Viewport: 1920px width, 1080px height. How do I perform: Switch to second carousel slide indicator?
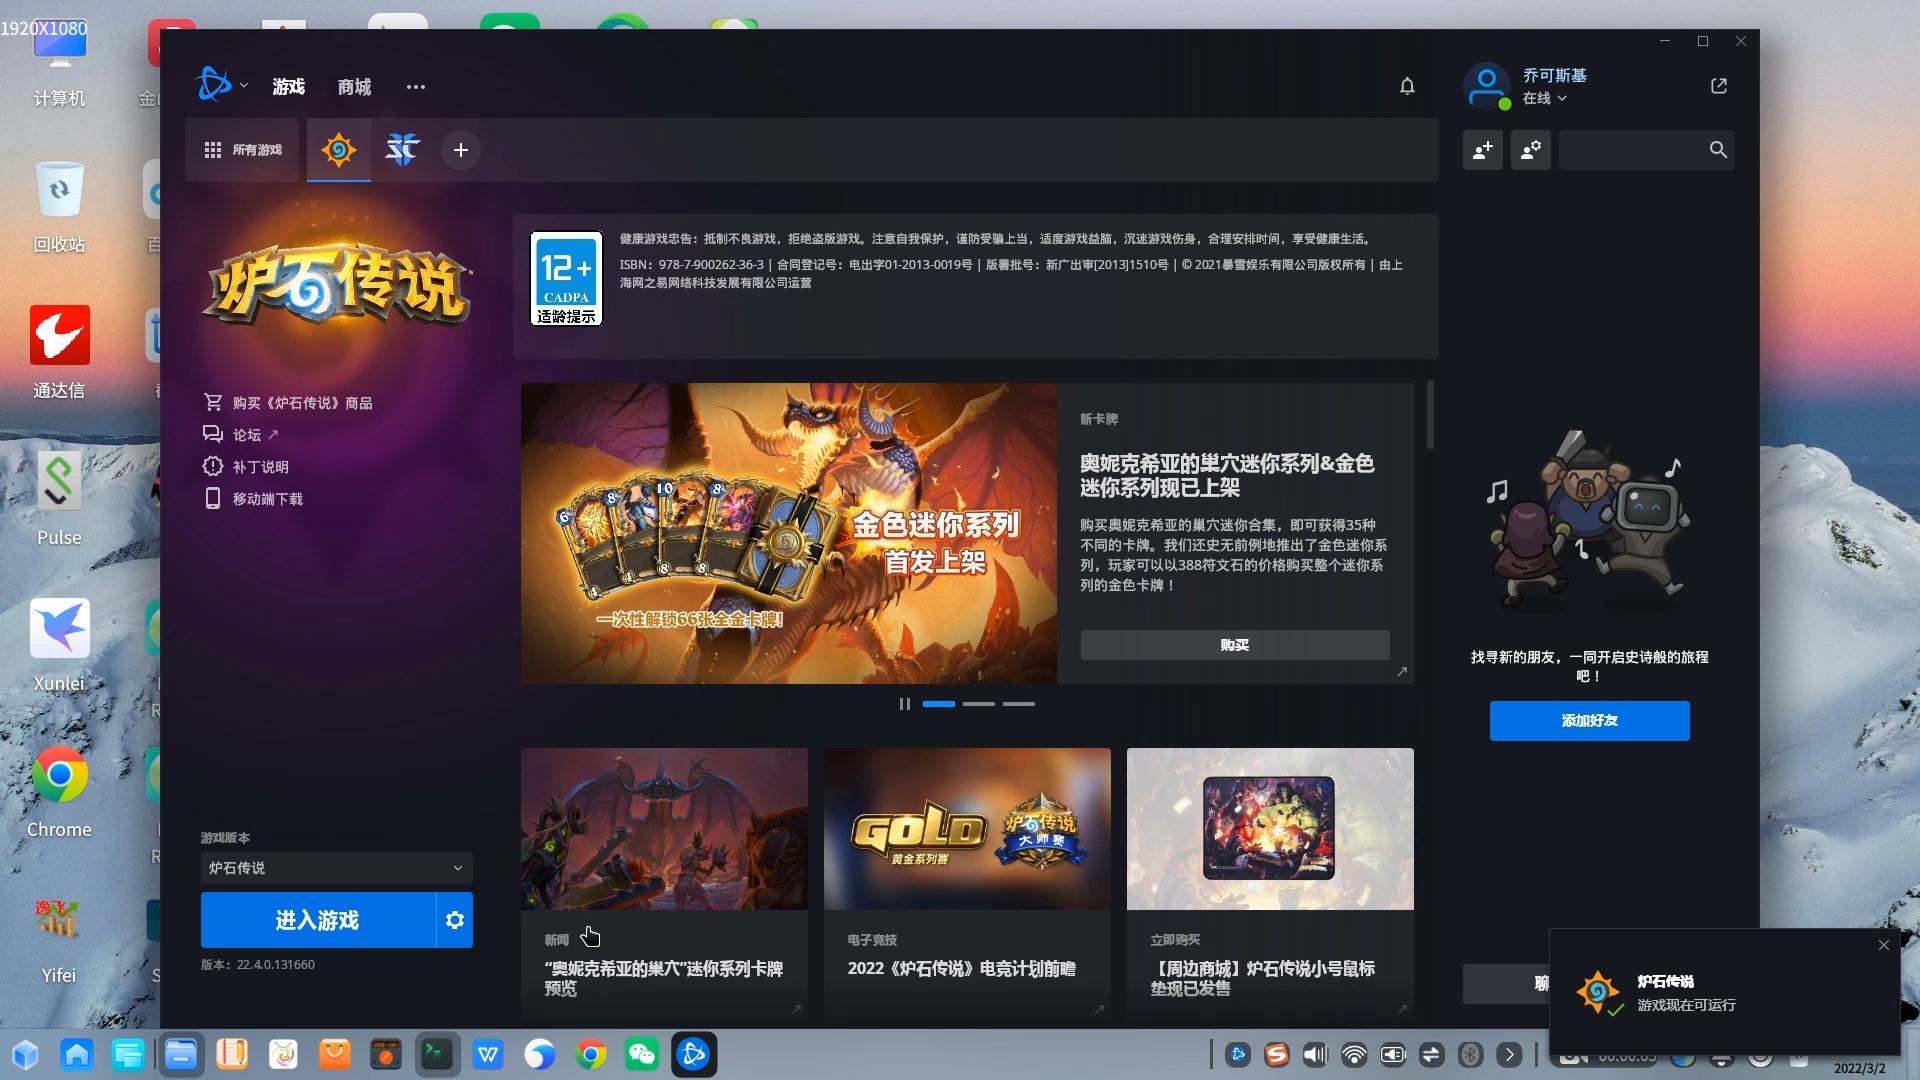coord(978,704)
